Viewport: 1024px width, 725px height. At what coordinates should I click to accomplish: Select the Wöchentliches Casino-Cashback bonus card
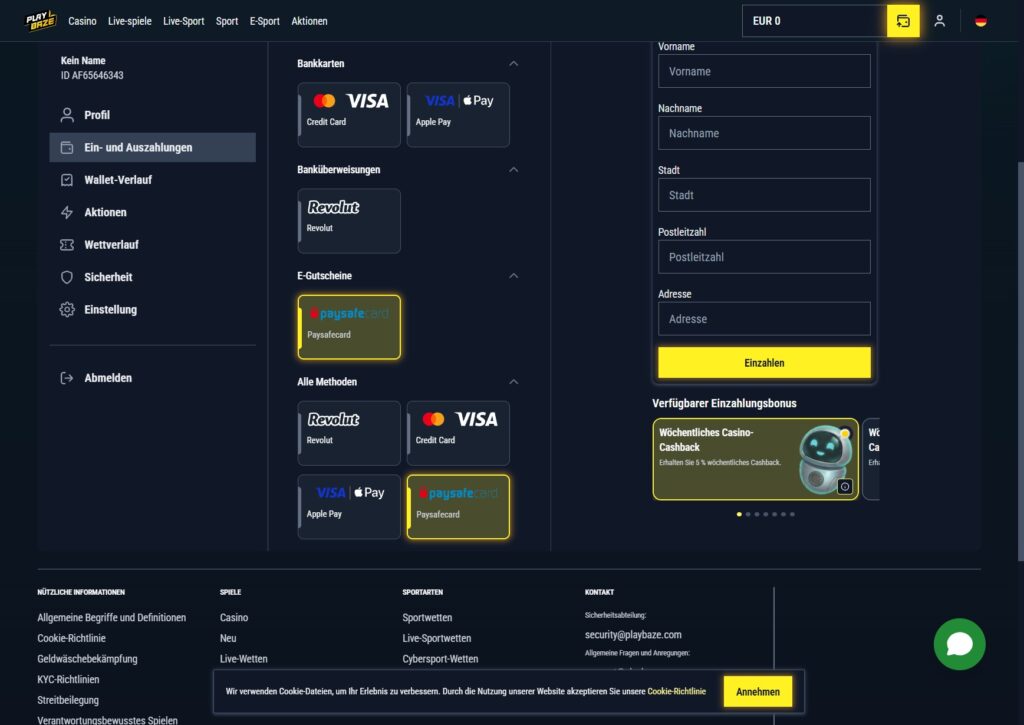(756, 459)
